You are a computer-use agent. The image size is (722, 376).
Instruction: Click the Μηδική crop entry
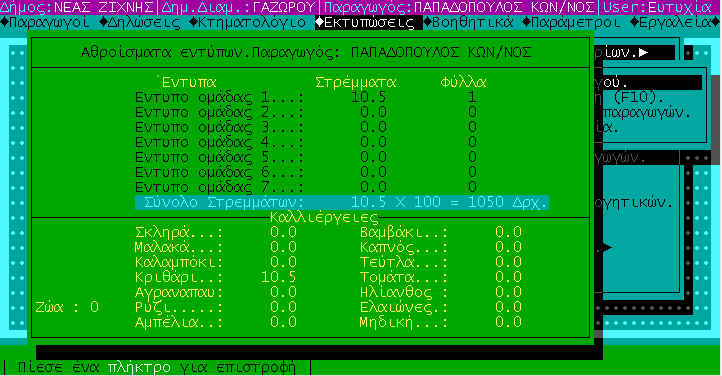pos(441,323)
